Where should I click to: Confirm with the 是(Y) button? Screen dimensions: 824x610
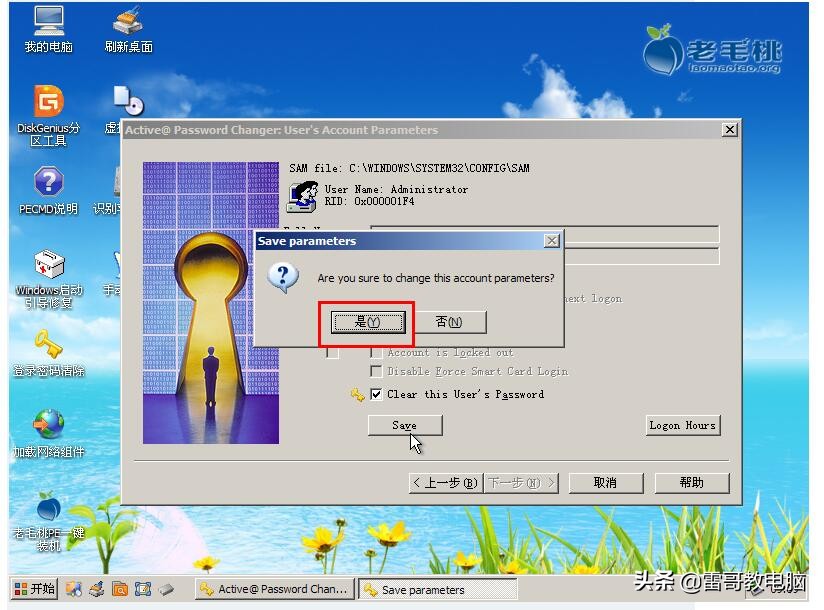[368, 322]
